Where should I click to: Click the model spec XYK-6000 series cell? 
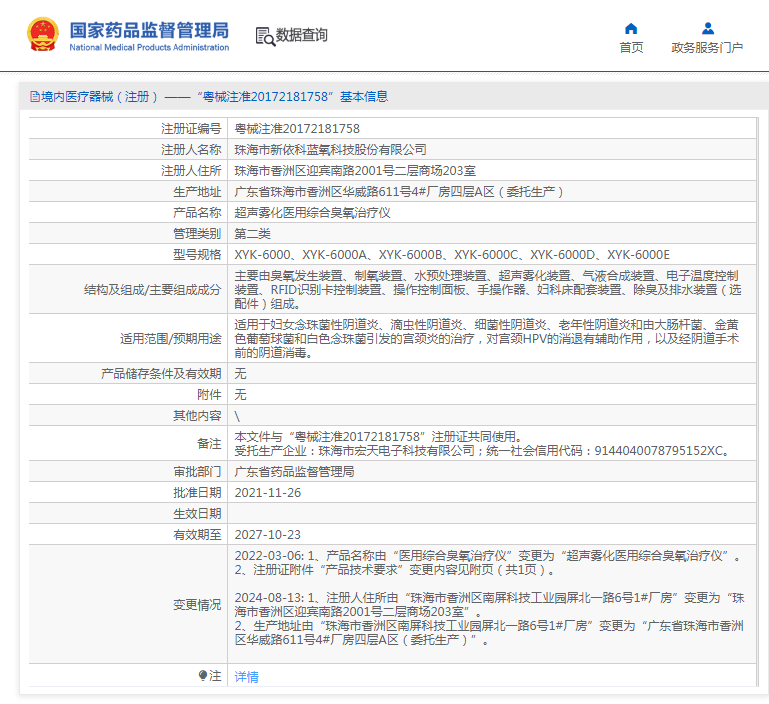point(452,255)
